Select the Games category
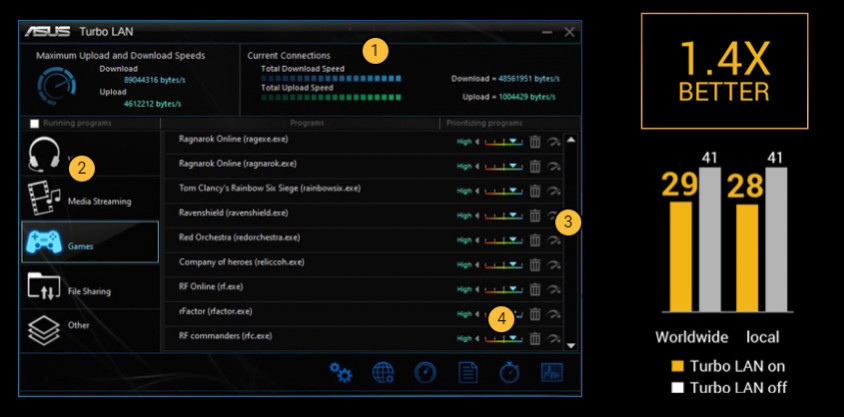 coord(90,242)
